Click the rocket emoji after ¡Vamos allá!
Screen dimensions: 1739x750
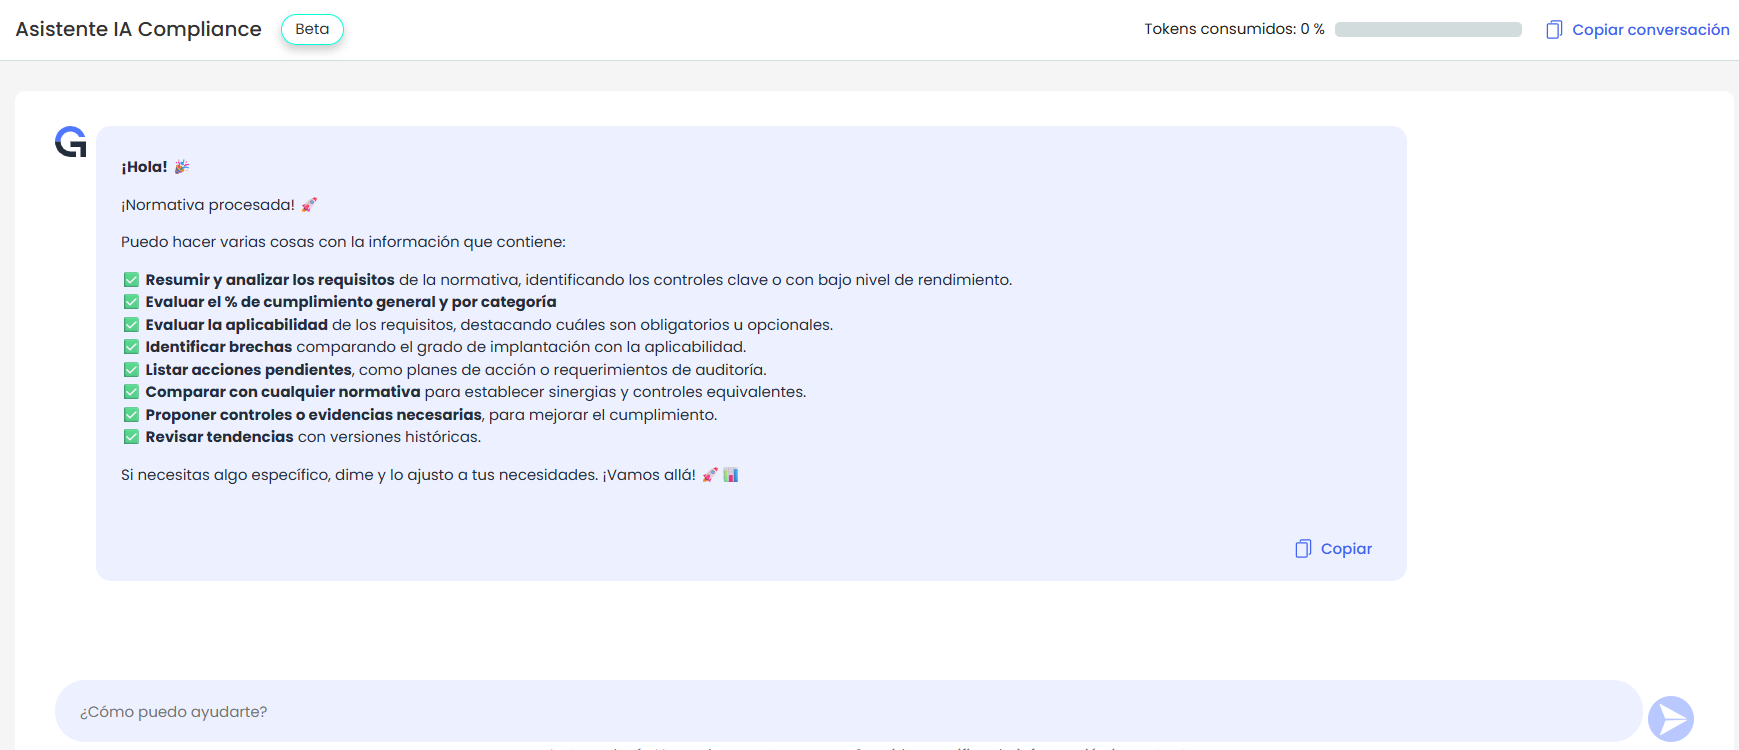710,475
